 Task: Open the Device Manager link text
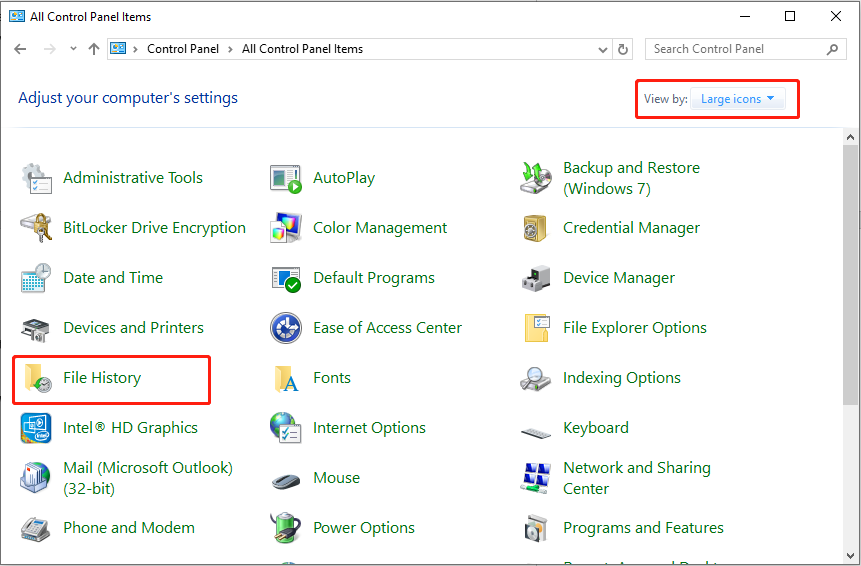tap(619, 278)
